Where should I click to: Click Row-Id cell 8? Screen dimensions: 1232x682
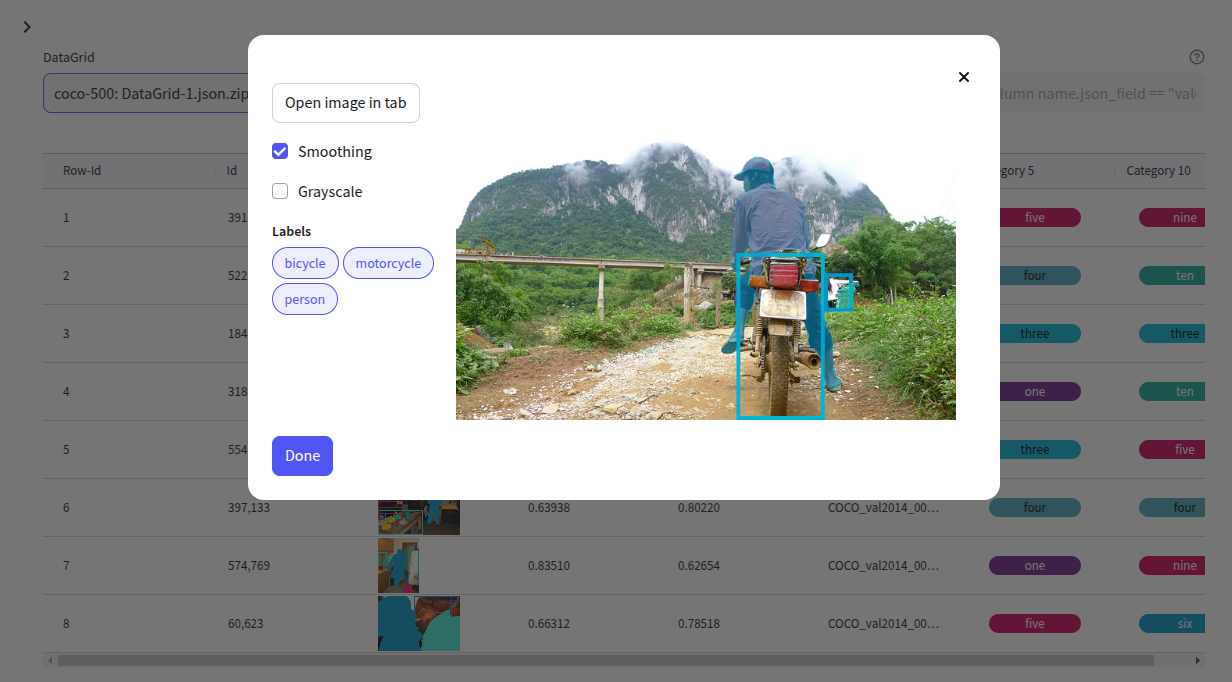click(66, 624)
